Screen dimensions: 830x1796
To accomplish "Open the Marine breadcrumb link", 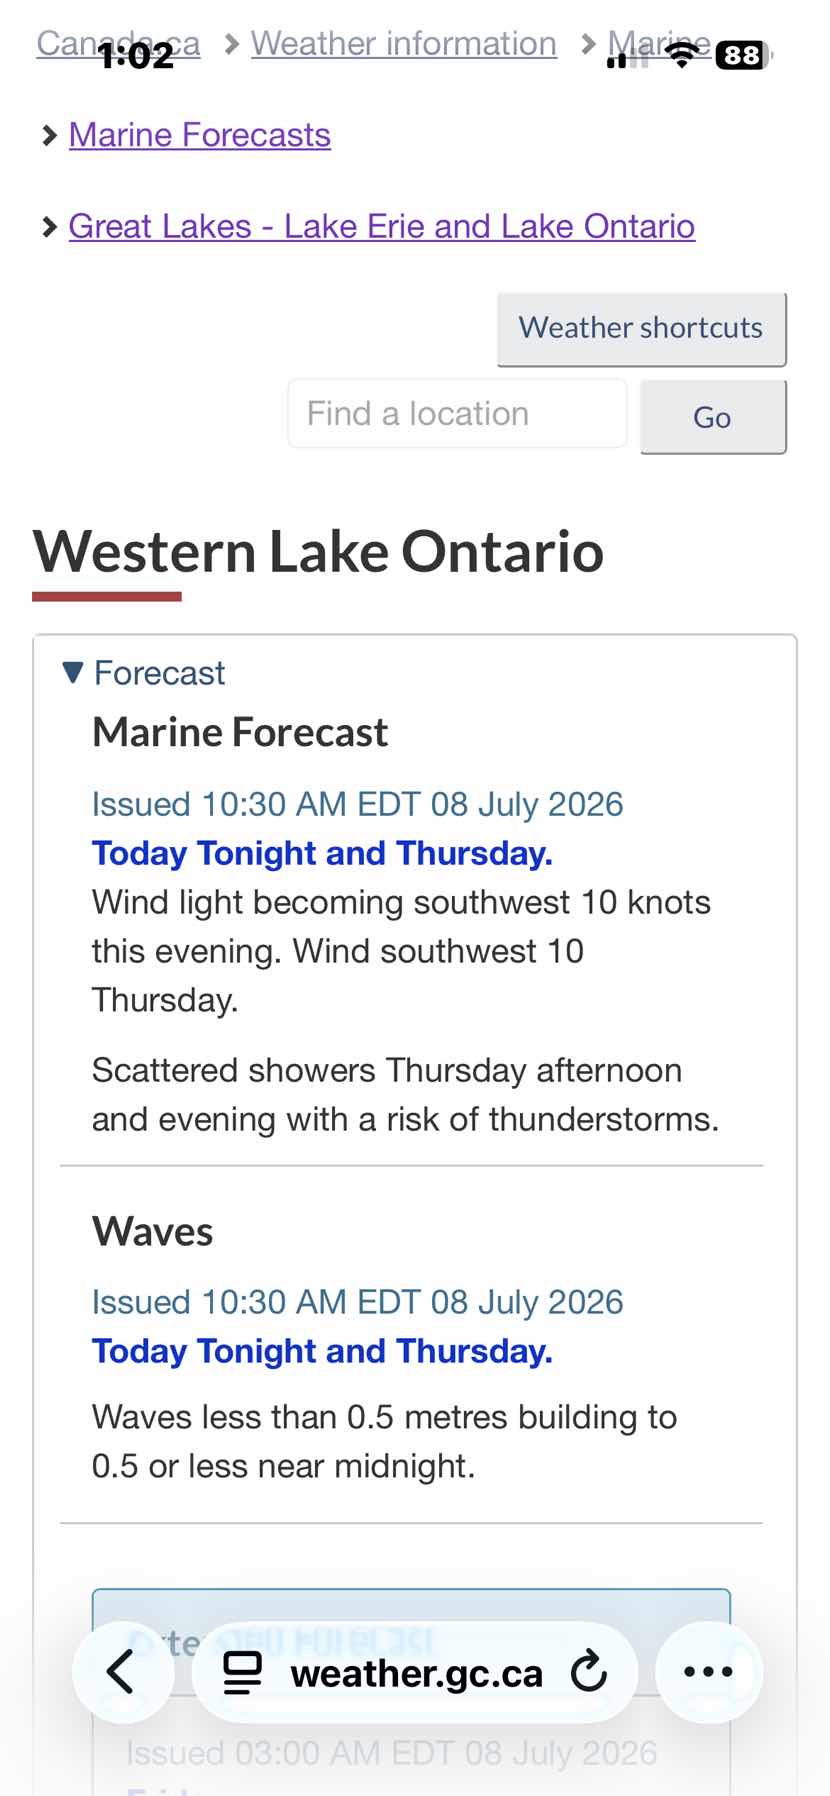I will pyautogui.click(x=660, y=43).
